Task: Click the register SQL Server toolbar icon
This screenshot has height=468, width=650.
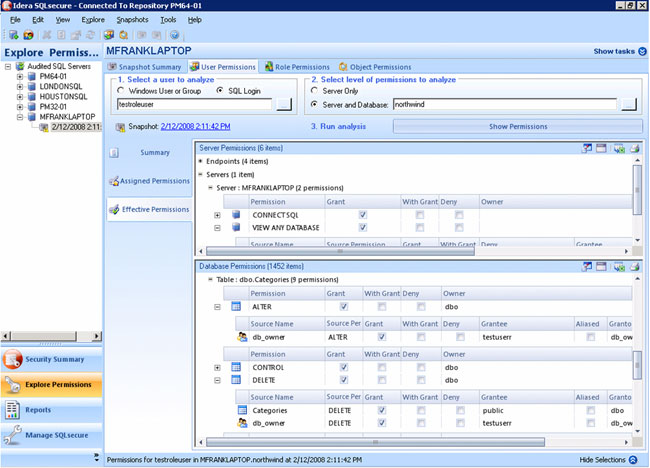Action: (14, 35)
